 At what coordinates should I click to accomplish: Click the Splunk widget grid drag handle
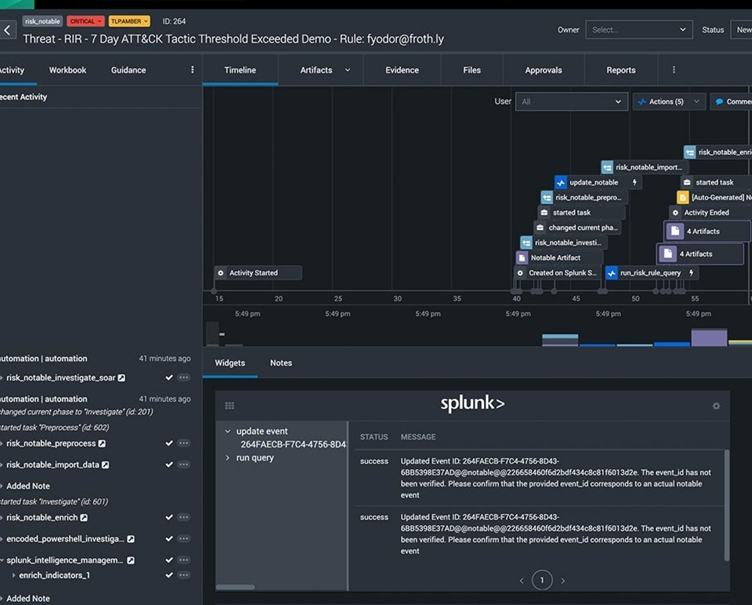(230, 406)
